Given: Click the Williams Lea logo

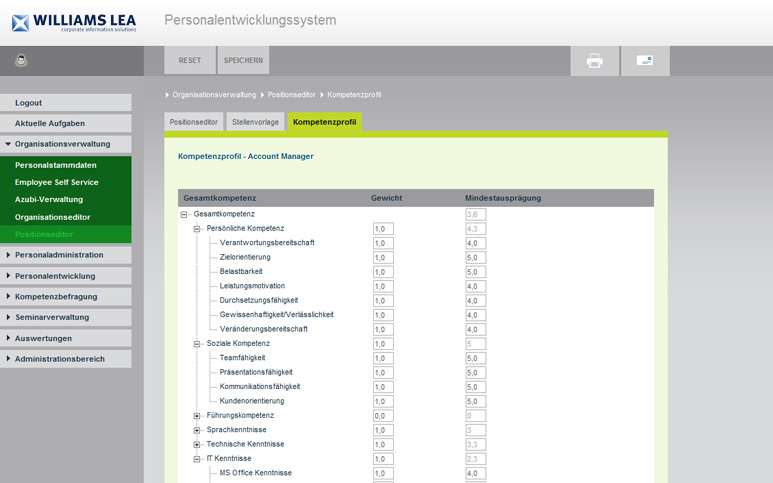Looking at the screenshot, I should pyautogui.click(x=73, y=21).
